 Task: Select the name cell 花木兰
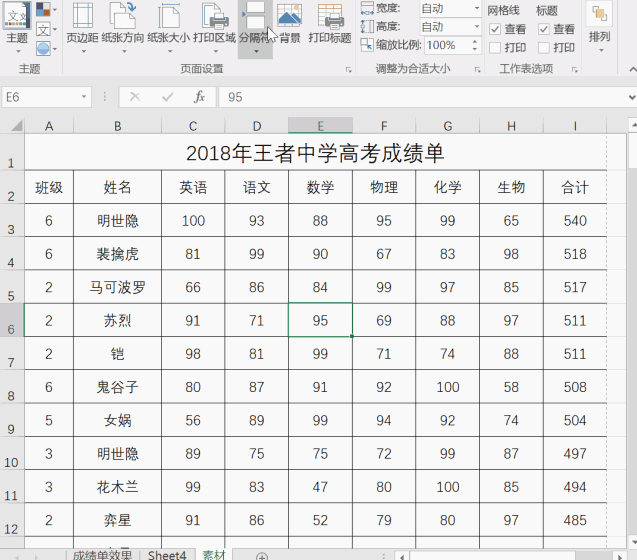click(117, 486)
